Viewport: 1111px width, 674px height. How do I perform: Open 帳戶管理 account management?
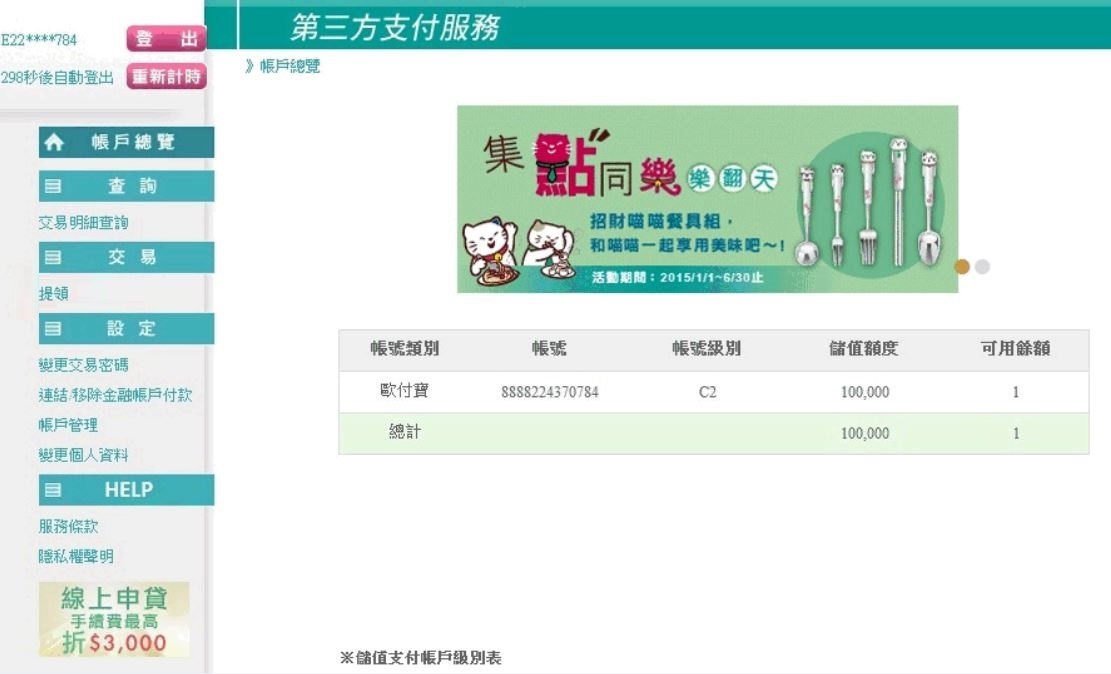click(x=68, y=425)
